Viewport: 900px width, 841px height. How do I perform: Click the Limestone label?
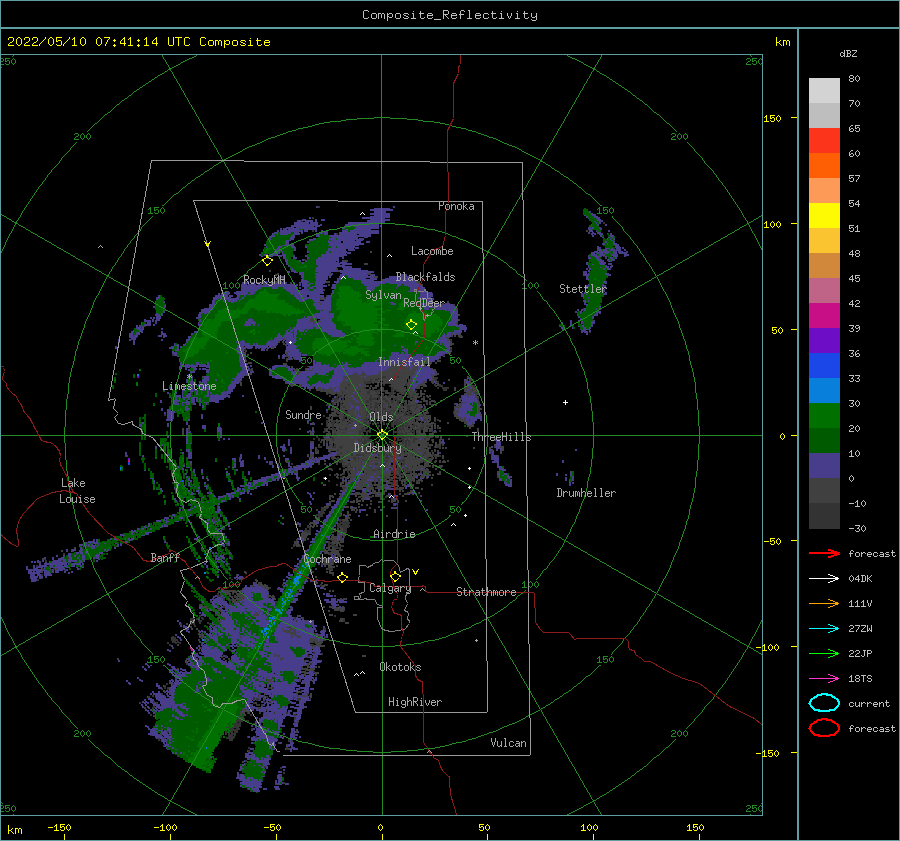click(x=189, y=386)
